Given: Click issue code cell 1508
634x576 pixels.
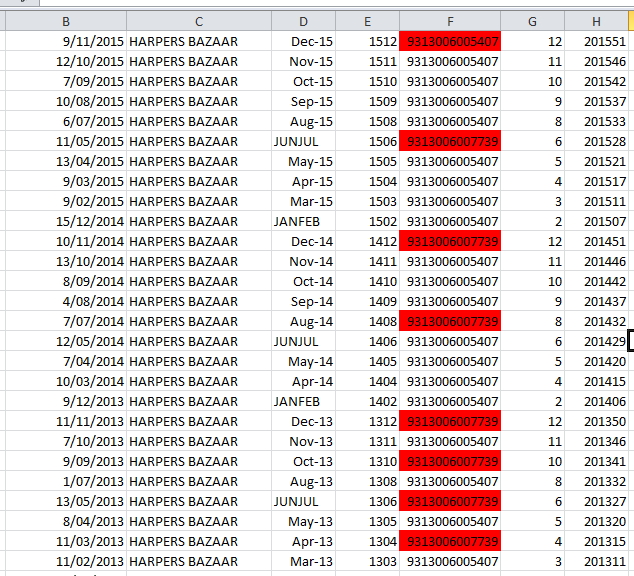Looking at the screenshot, I should (x=367, y=121).
